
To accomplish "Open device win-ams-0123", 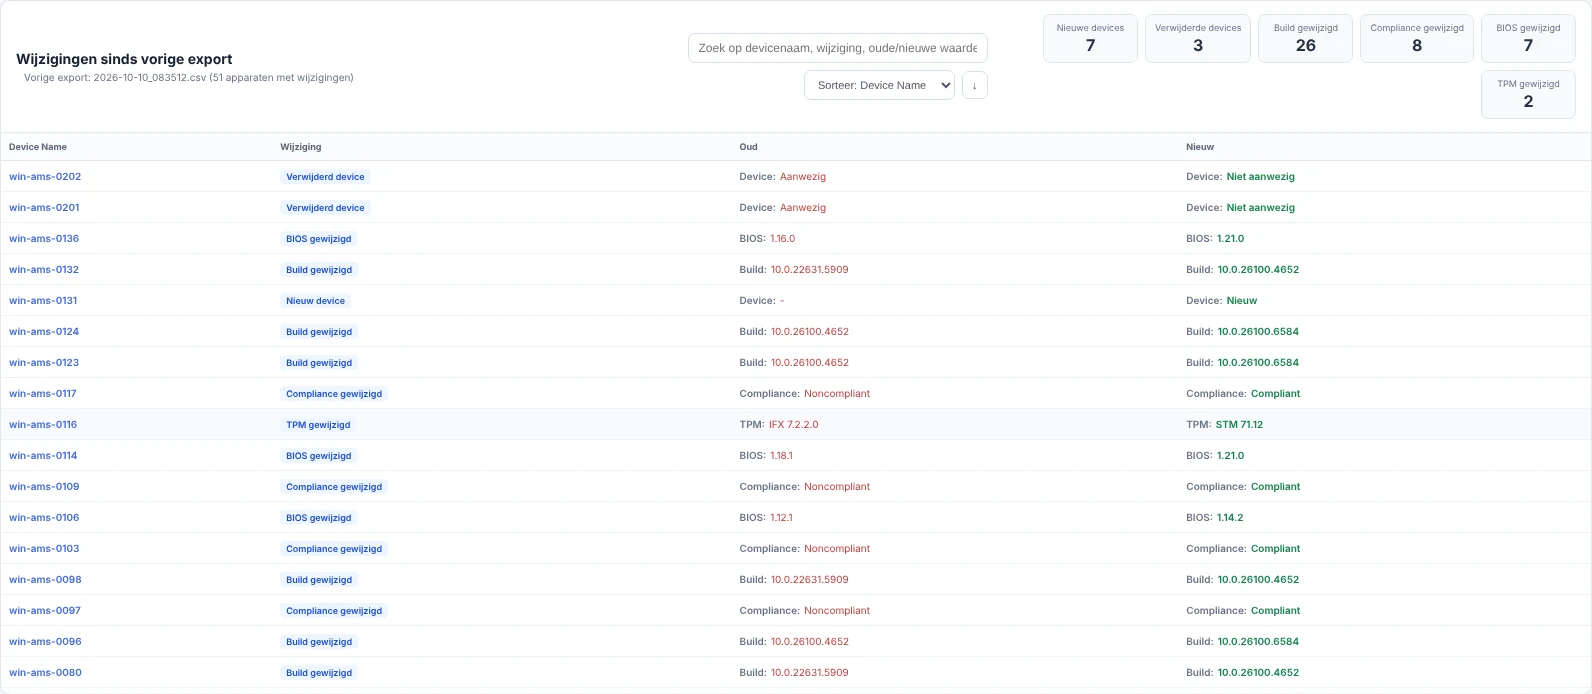I will pyautogui.click(x=44, y=363).
